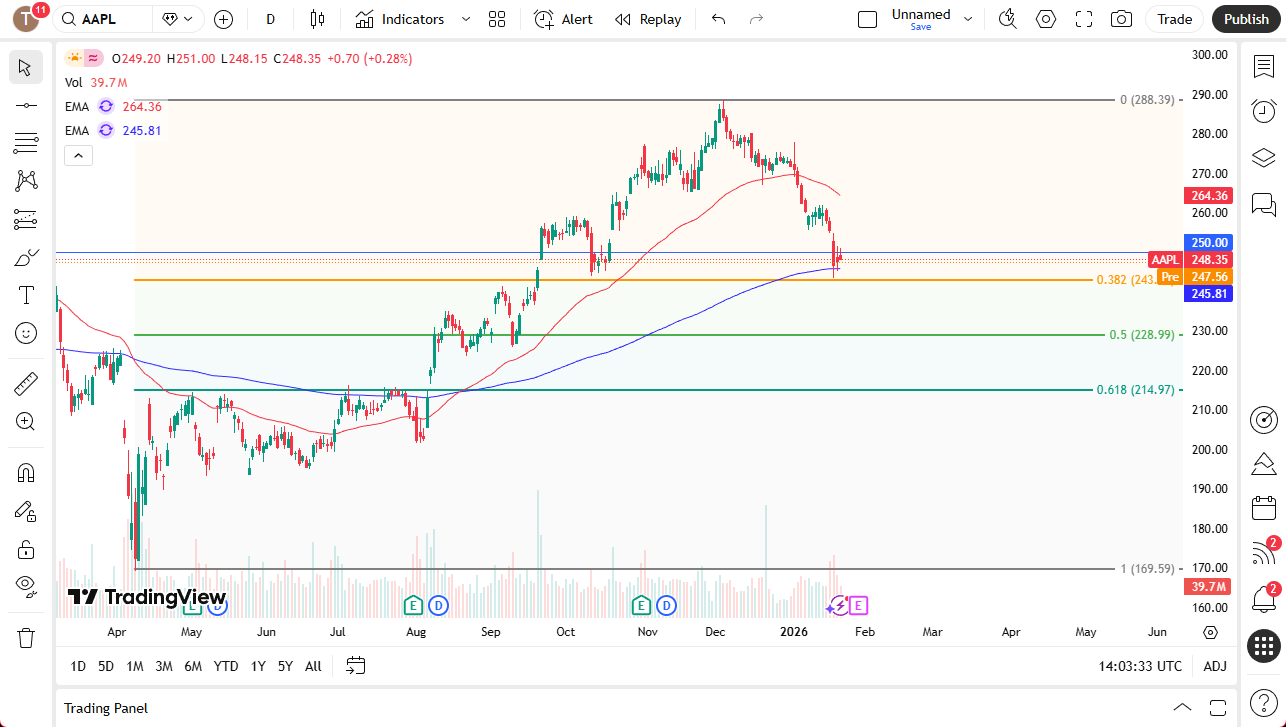Open the quick search icon

pos(1008,19)
